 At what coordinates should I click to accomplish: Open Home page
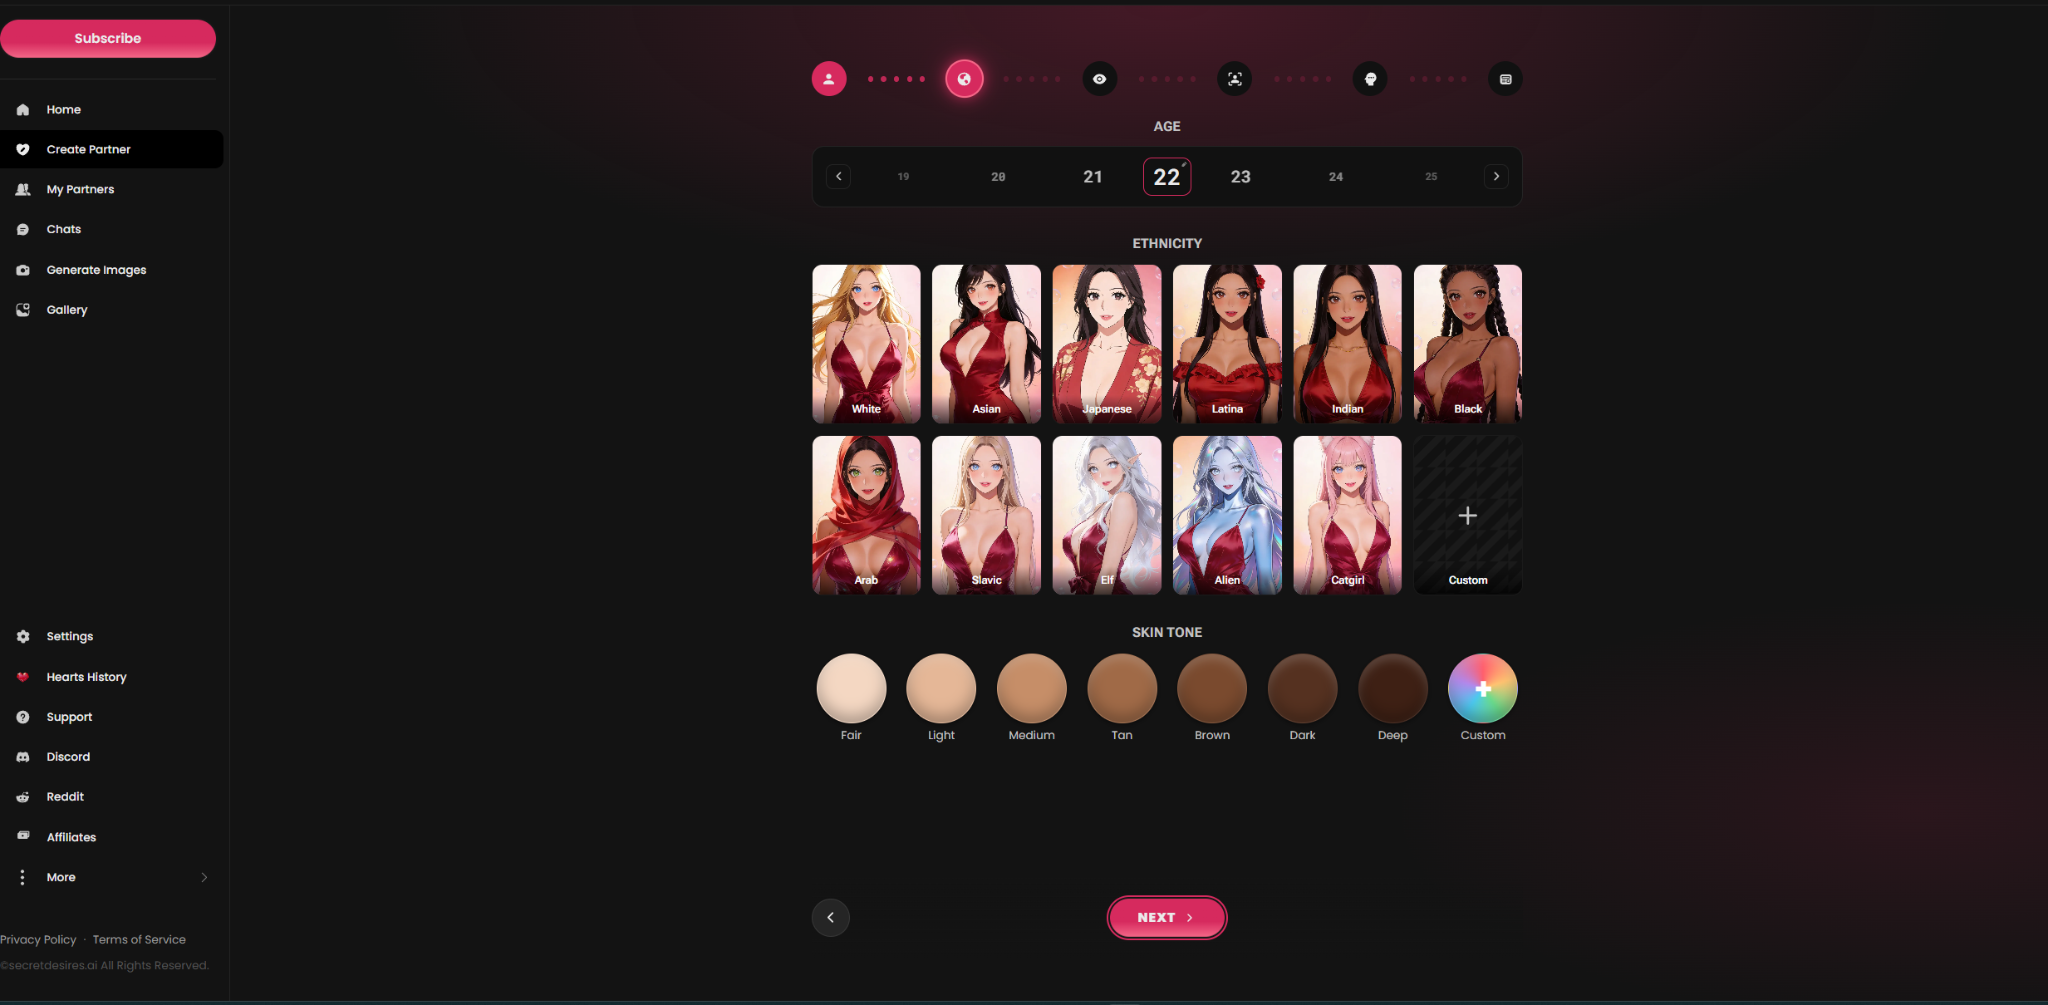(63, 110)
